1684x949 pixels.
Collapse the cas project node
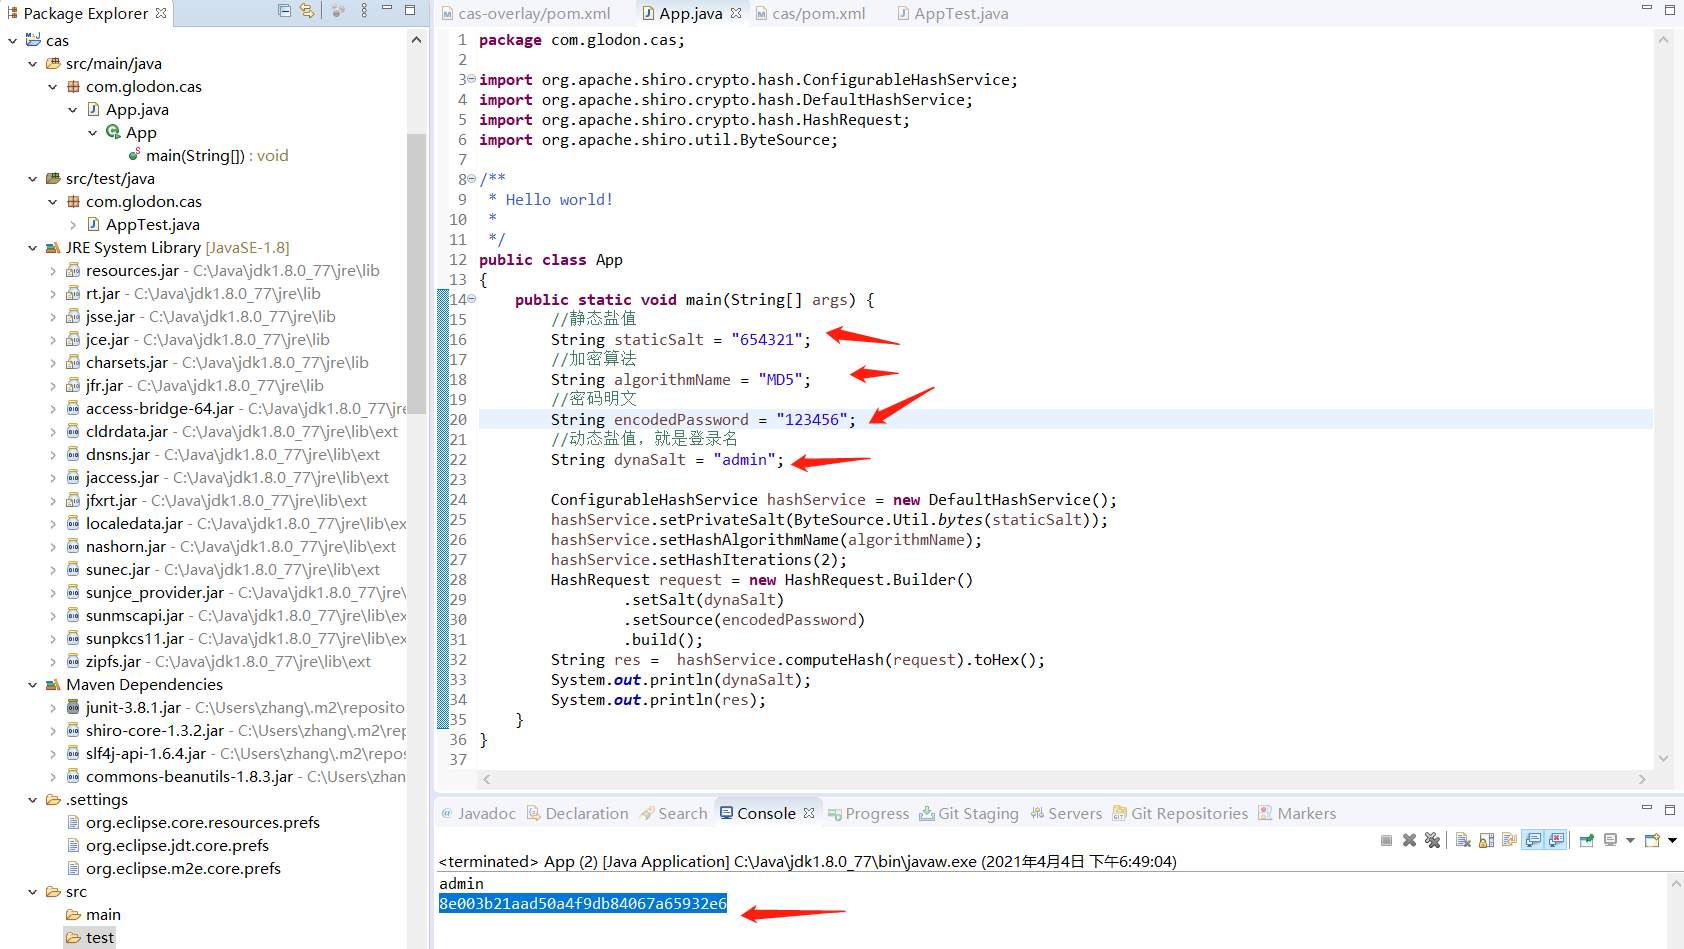[12, 40]
